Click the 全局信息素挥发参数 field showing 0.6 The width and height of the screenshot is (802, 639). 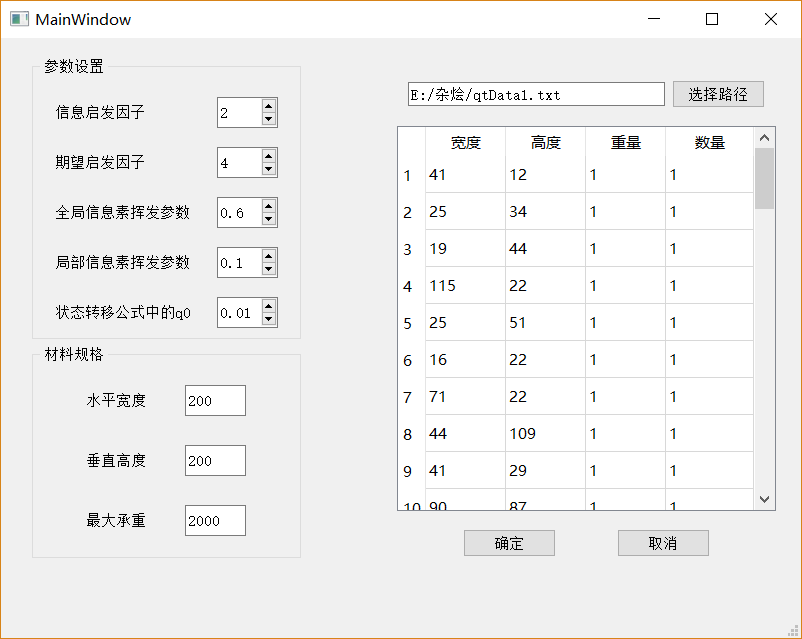click(240, 213)
